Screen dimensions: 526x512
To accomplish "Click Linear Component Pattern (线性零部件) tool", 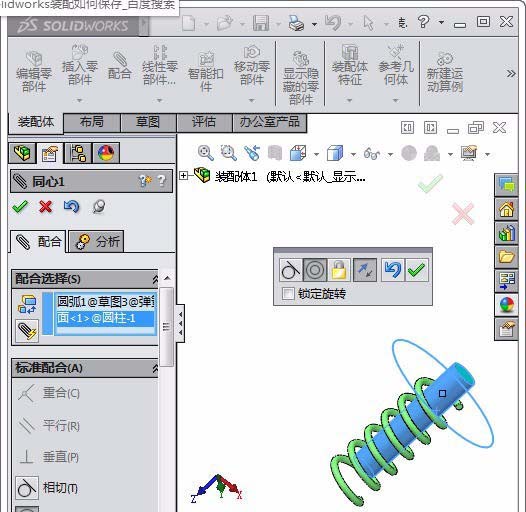I will (x=160, y=65).
